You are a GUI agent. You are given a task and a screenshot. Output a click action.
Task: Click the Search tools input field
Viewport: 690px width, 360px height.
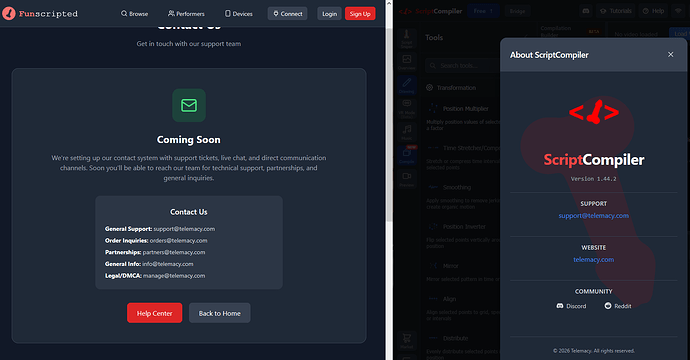[x=462, y=66]
